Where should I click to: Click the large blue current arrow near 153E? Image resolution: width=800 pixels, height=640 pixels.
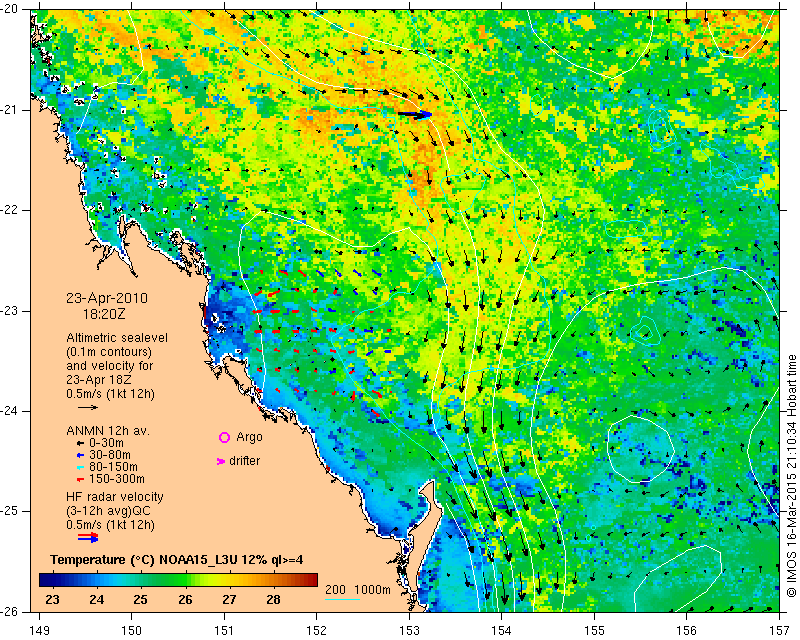pos(415,115)
